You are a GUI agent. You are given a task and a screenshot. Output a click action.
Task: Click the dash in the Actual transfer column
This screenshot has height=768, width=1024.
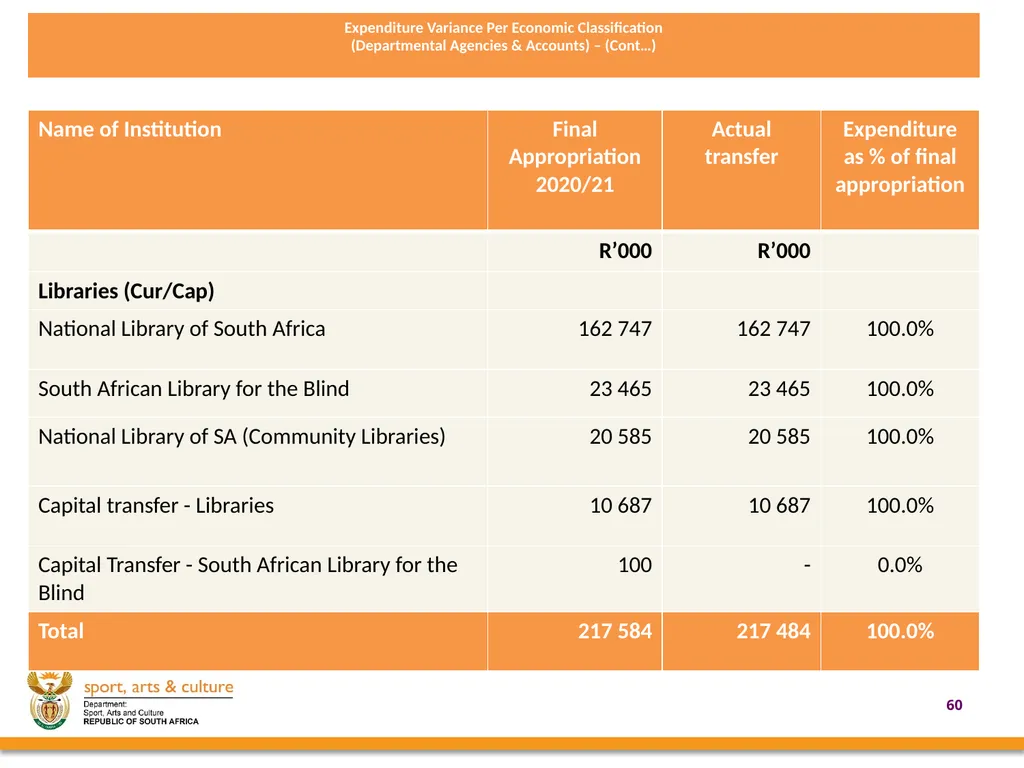(807, 566)
